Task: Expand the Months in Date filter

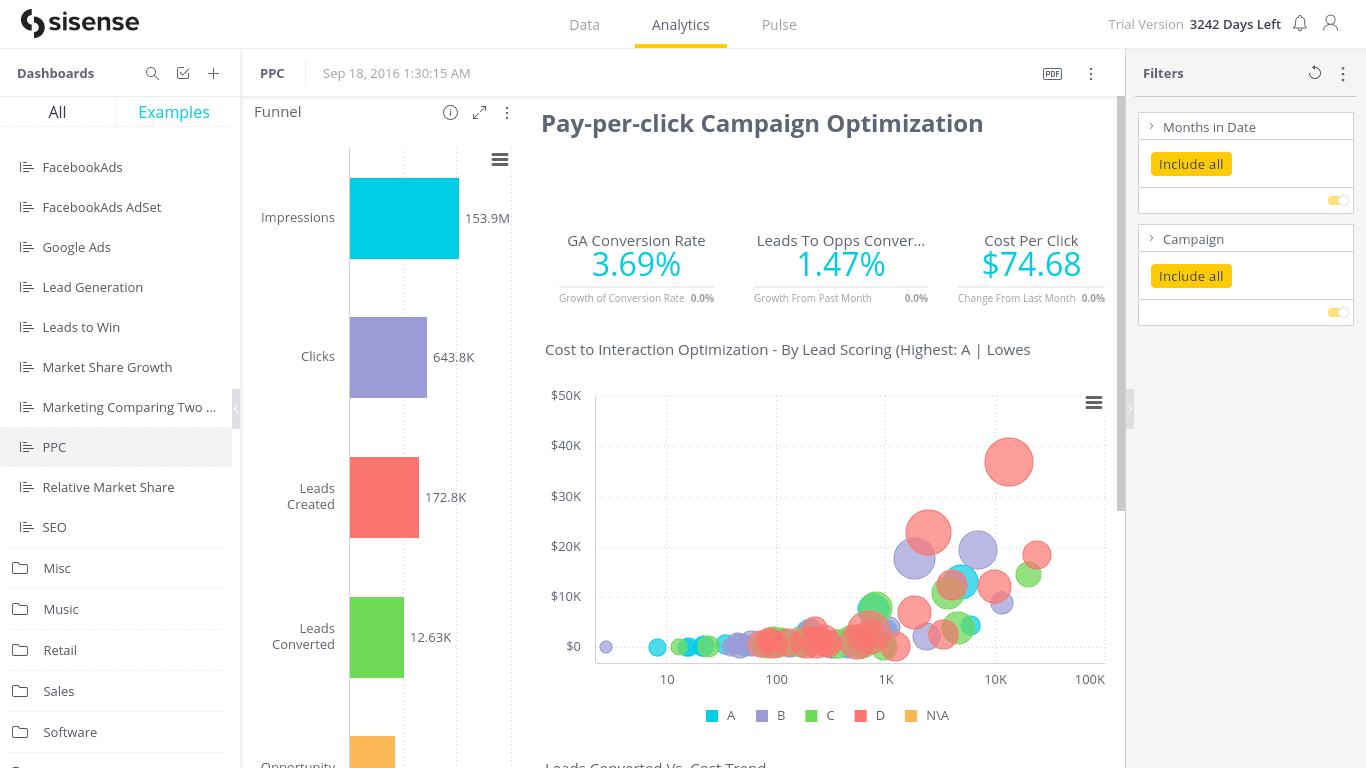Action: [x=1152, y=127]
